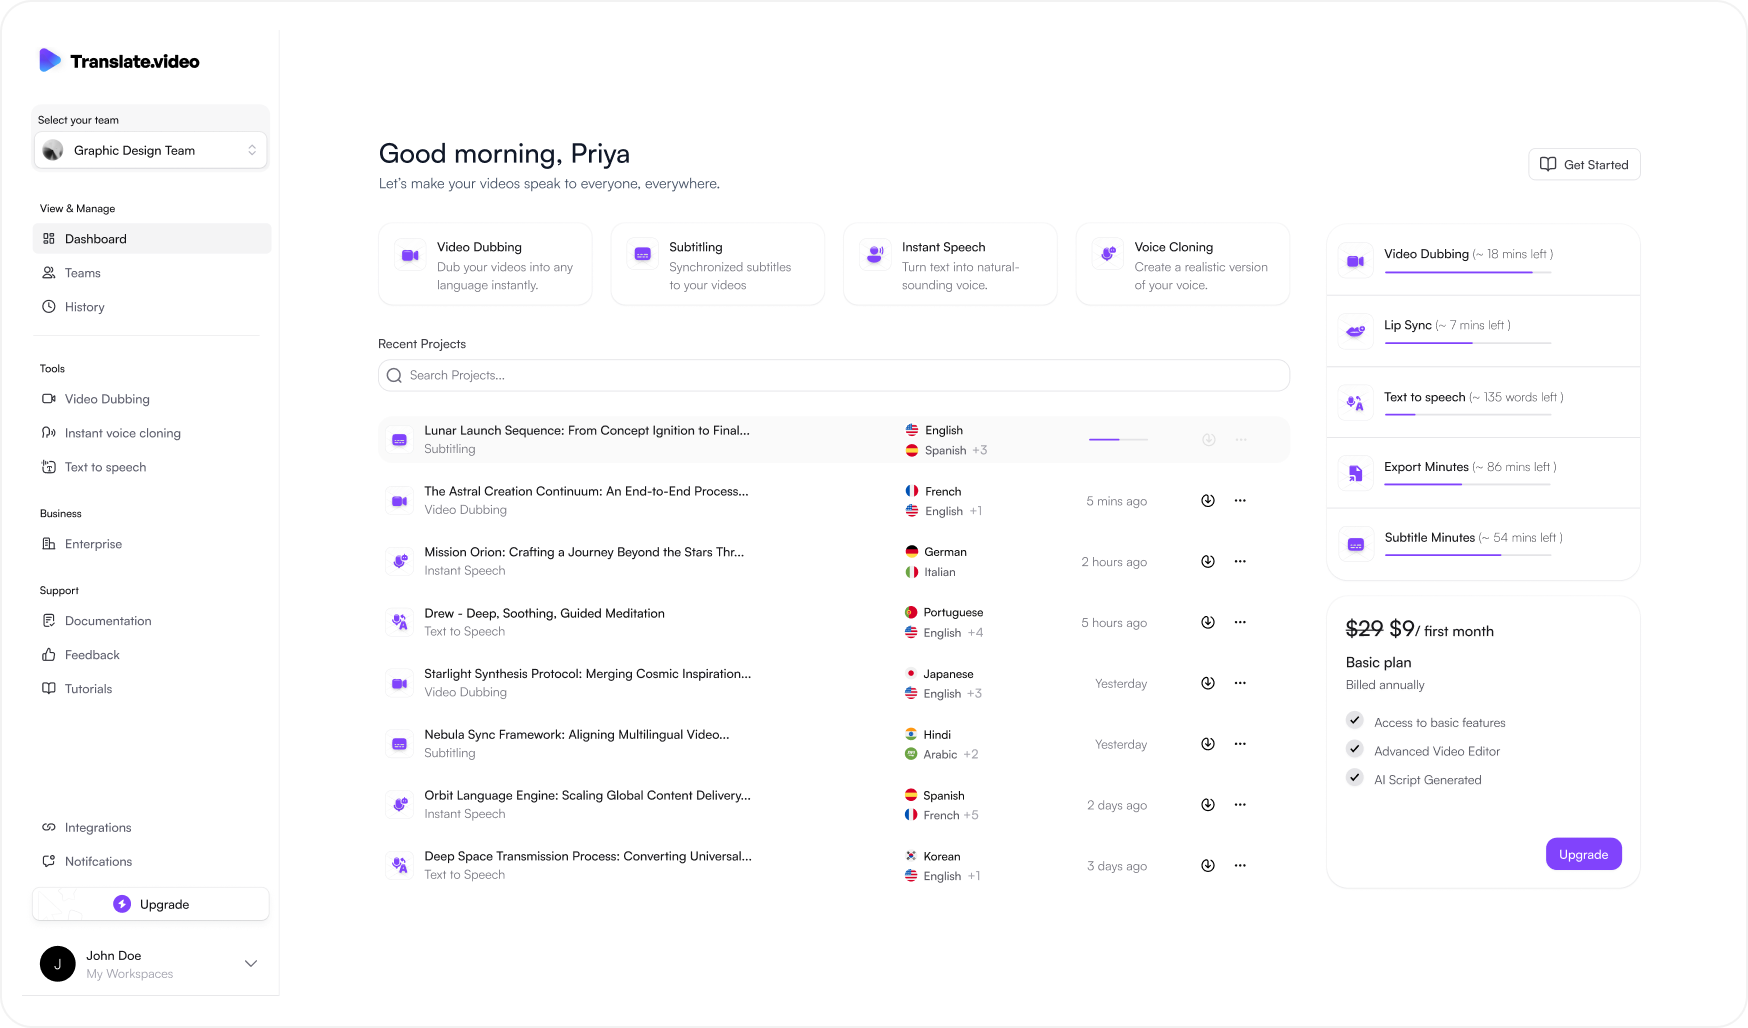The width and height of the screenshot is (1748, 1028).
Task: Click the Video Dubbing usage camera icon
Action: click(1356, 261)
